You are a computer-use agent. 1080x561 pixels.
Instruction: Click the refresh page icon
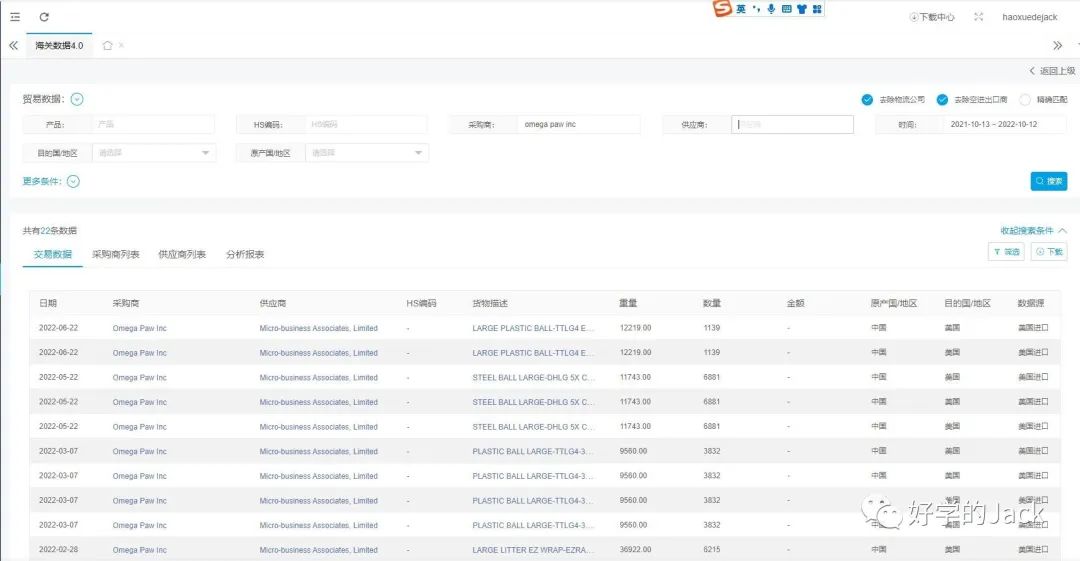(44, 17)
